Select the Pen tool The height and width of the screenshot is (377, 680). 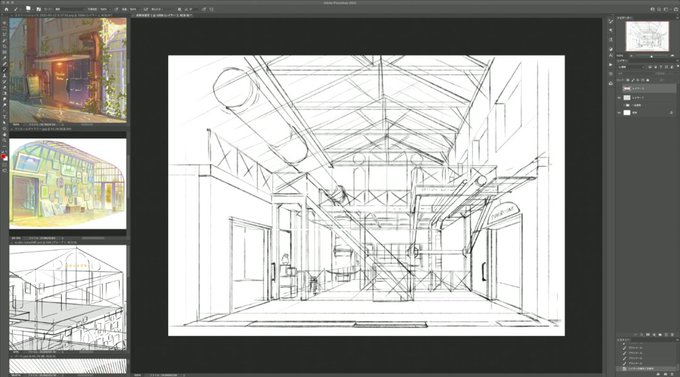click(x=4, y=110)
